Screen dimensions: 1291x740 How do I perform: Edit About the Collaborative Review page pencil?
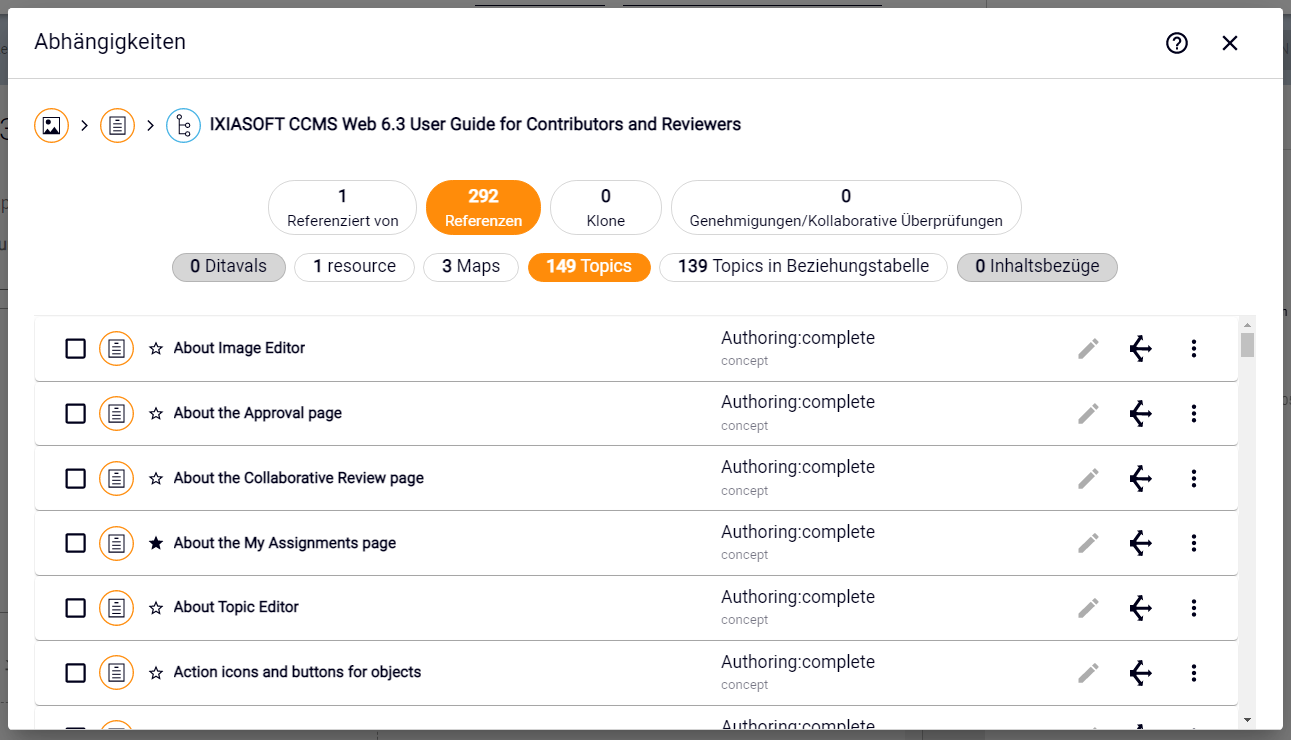tap(1088, 479)
